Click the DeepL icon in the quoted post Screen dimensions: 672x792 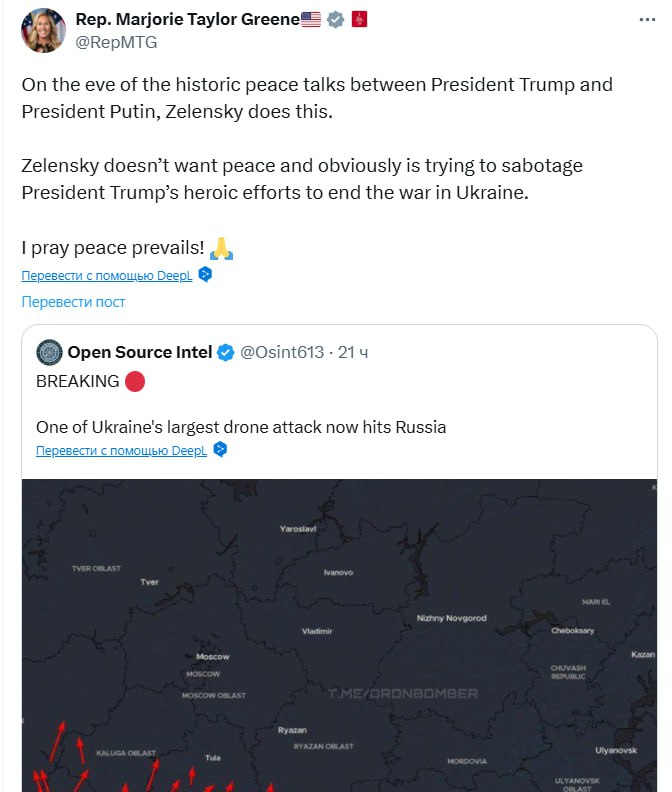220,450
